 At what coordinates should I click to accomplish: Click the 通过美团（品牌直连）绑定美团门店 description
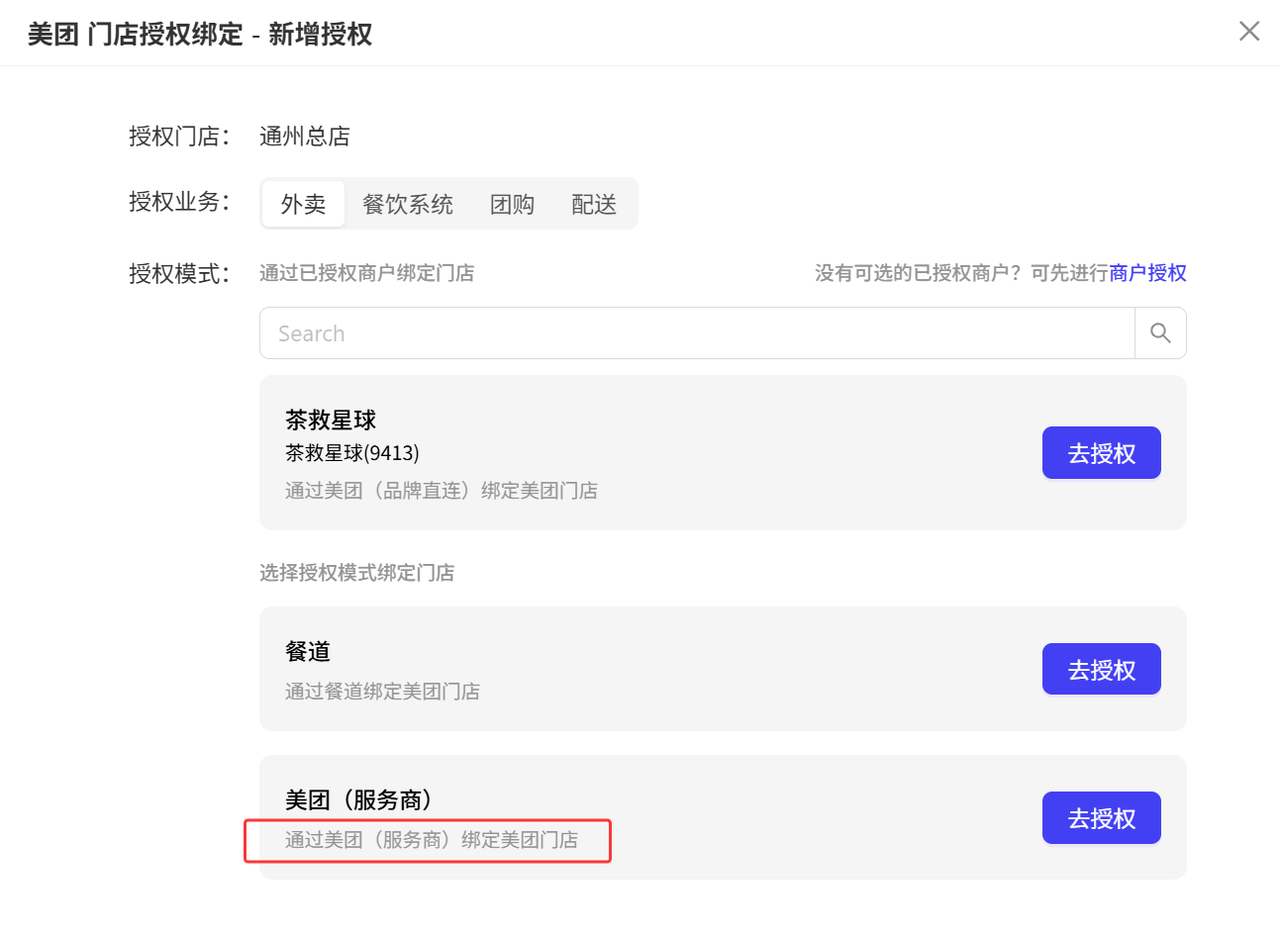441,491
